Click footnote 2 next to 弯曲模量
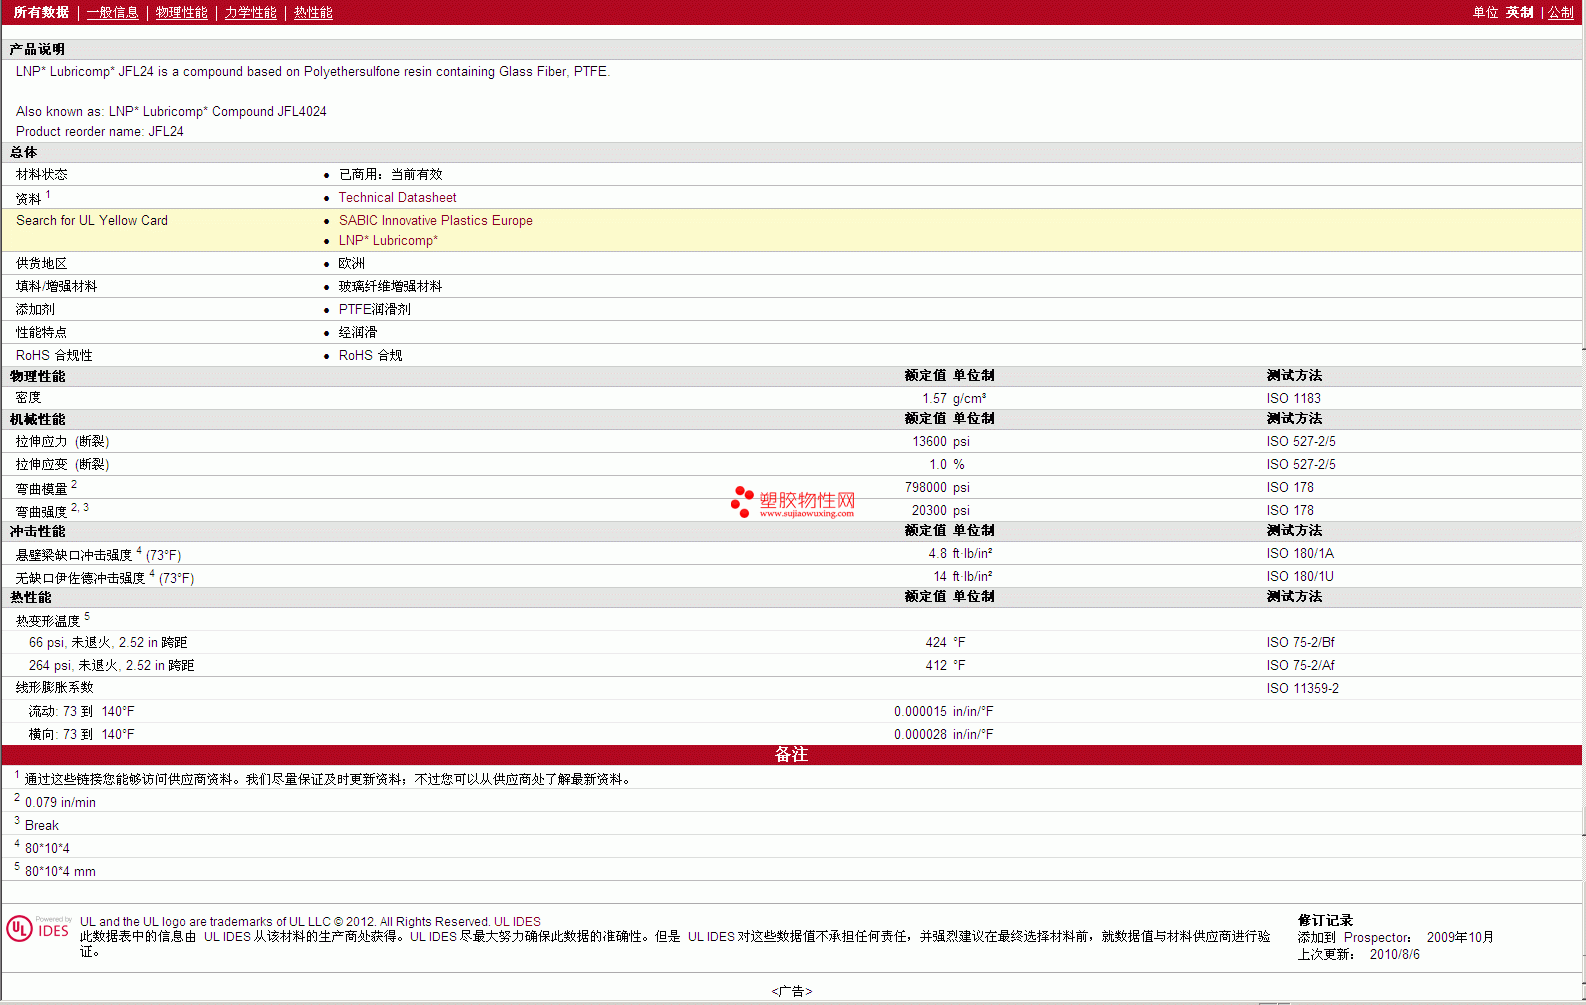Viewport: 1586px width, 1005px height. coord(74,484)
